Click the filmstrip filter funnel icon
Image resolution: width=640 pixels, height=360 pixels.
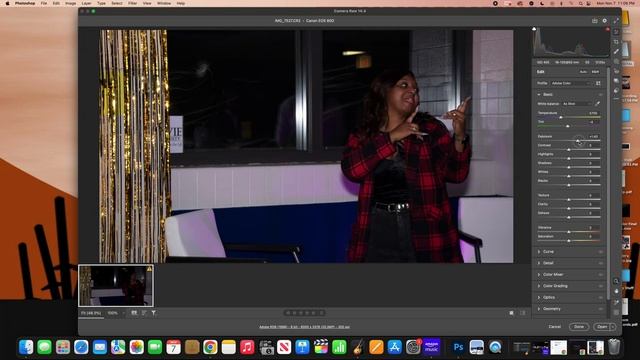153,313
